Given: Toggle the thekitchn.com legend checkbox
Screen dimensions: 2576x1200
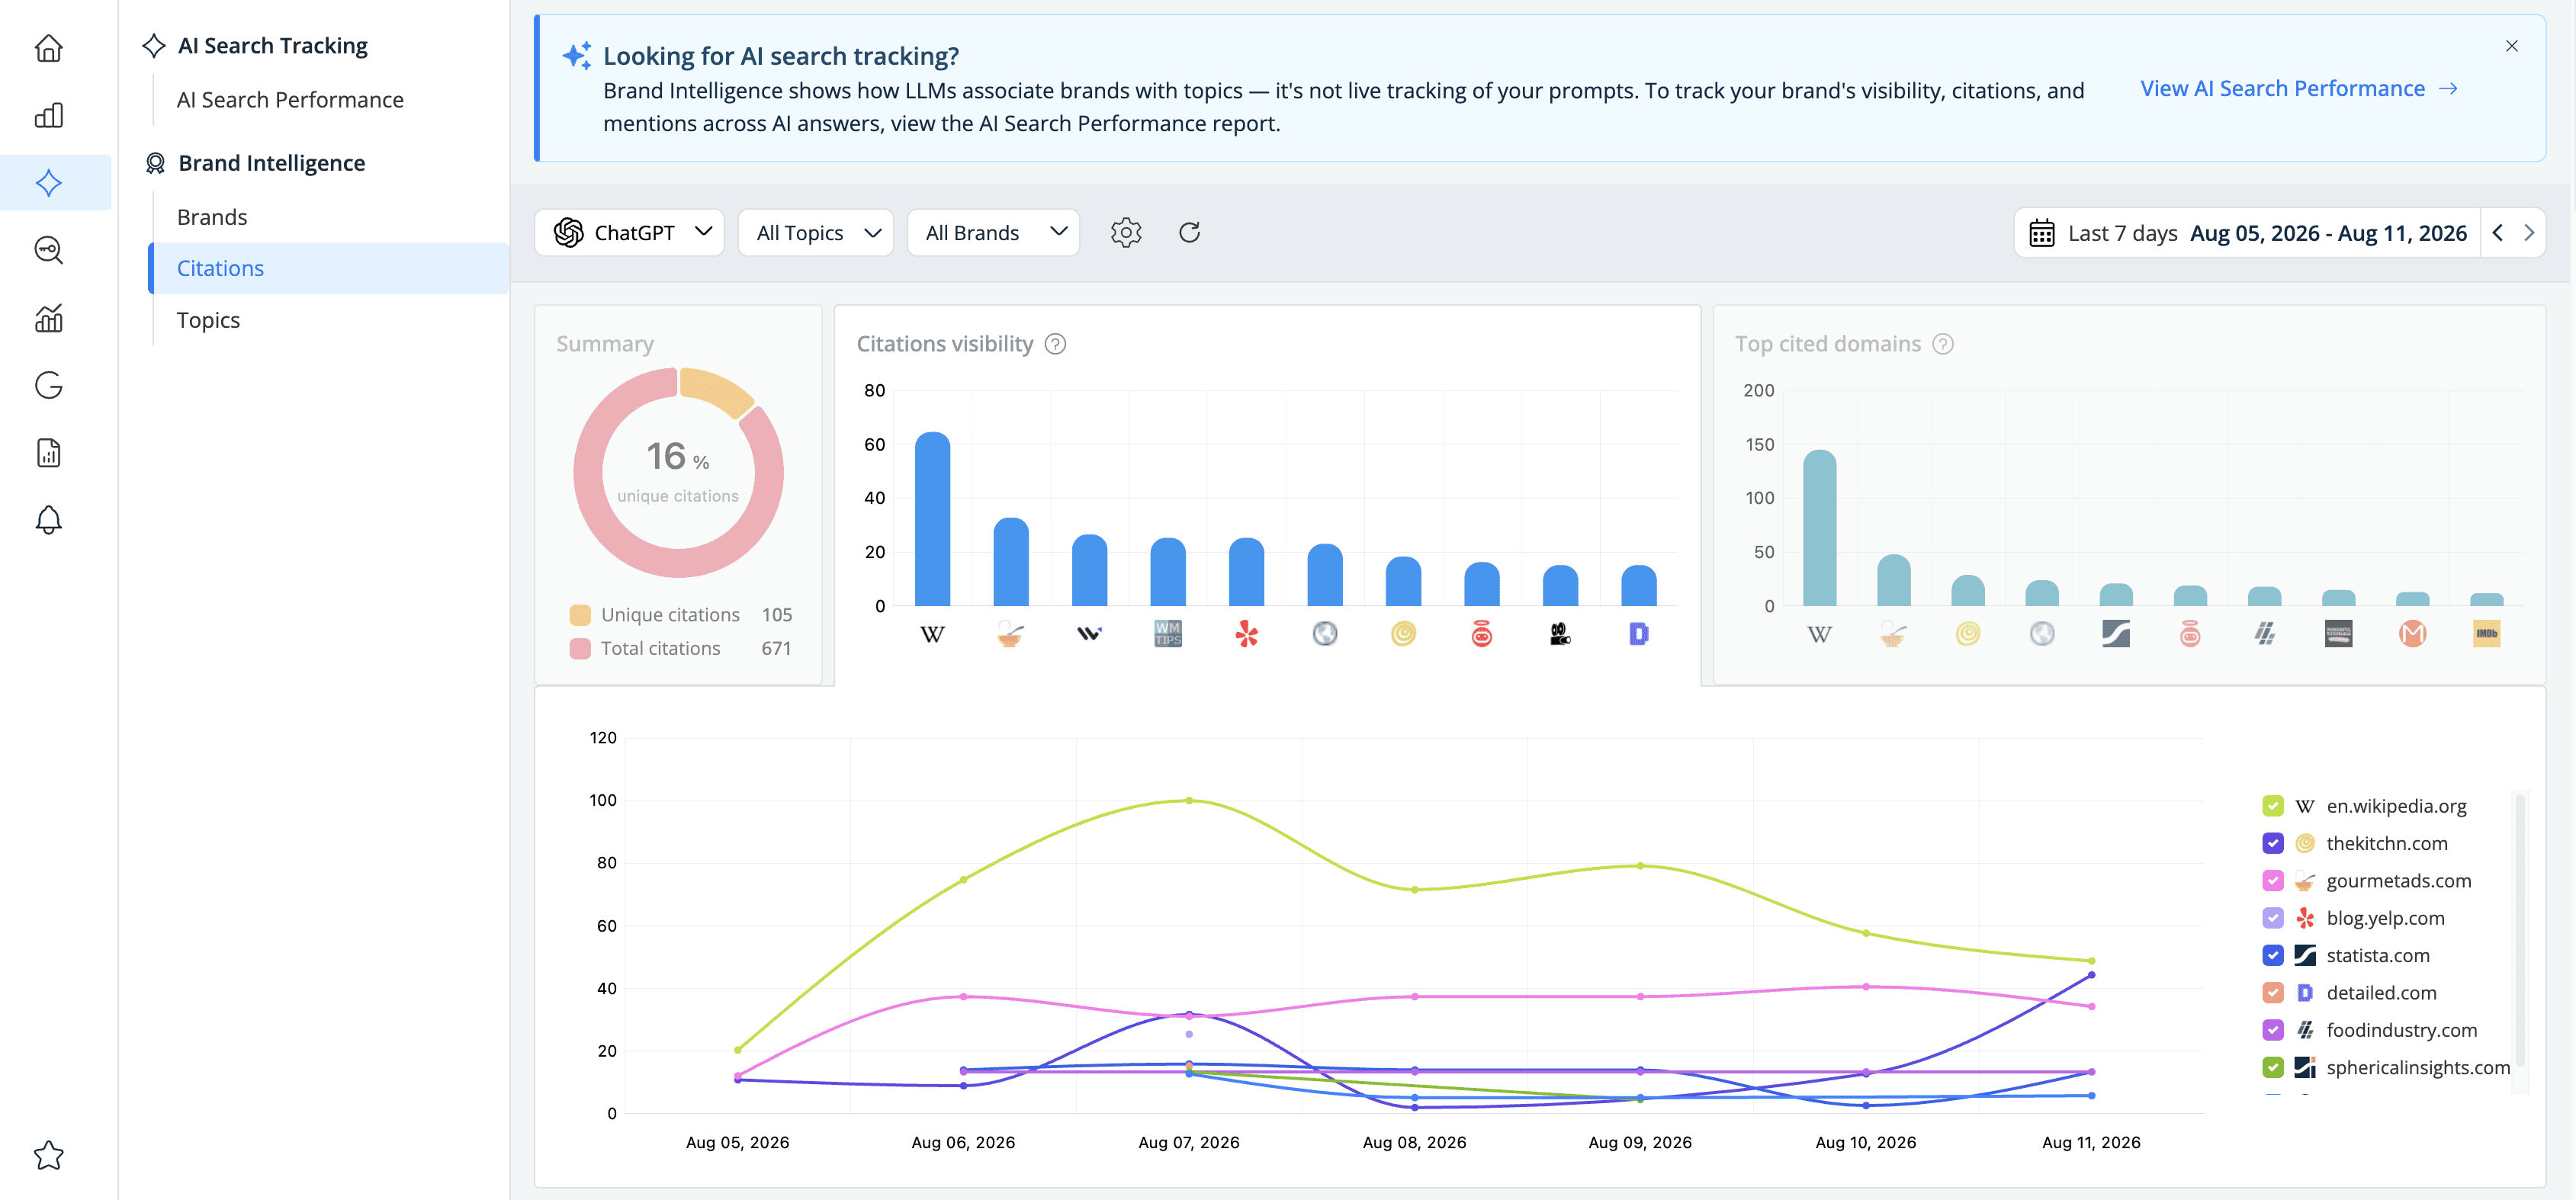Looking at the screenshot, I should 2272,843.
